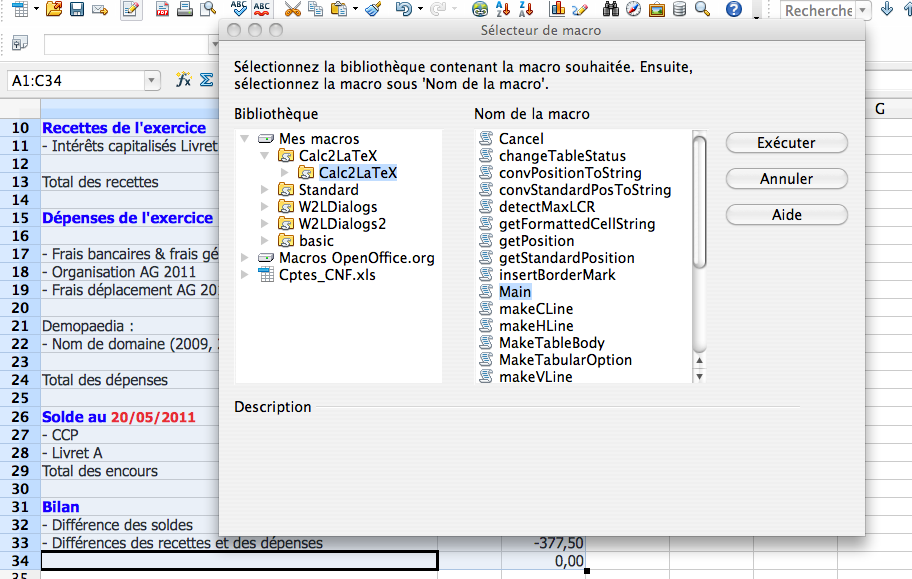Expand the Cptes_CNF.xls tree node
Screen dimensions: 912x579
246,275
